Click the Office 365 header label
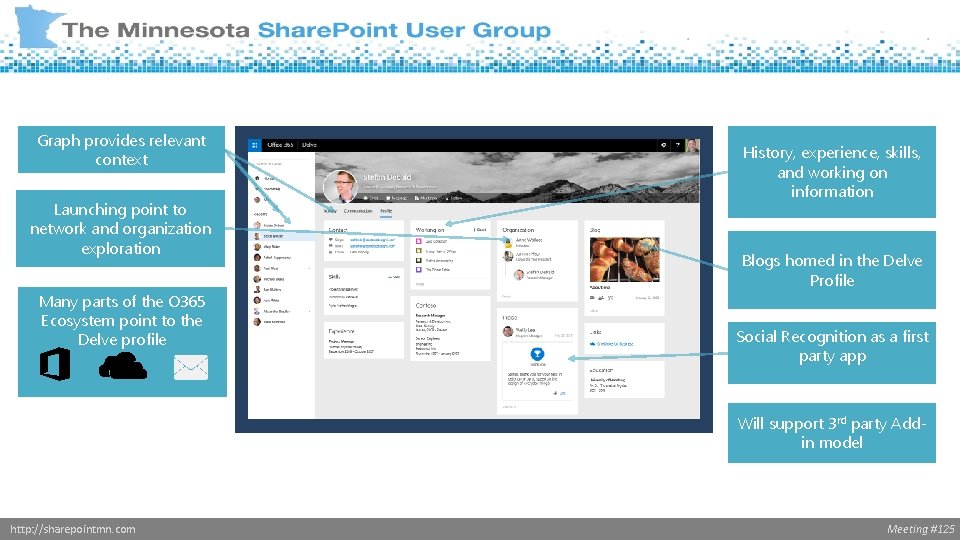Viewport: 960px width, 540px height. tap(280, 145)
